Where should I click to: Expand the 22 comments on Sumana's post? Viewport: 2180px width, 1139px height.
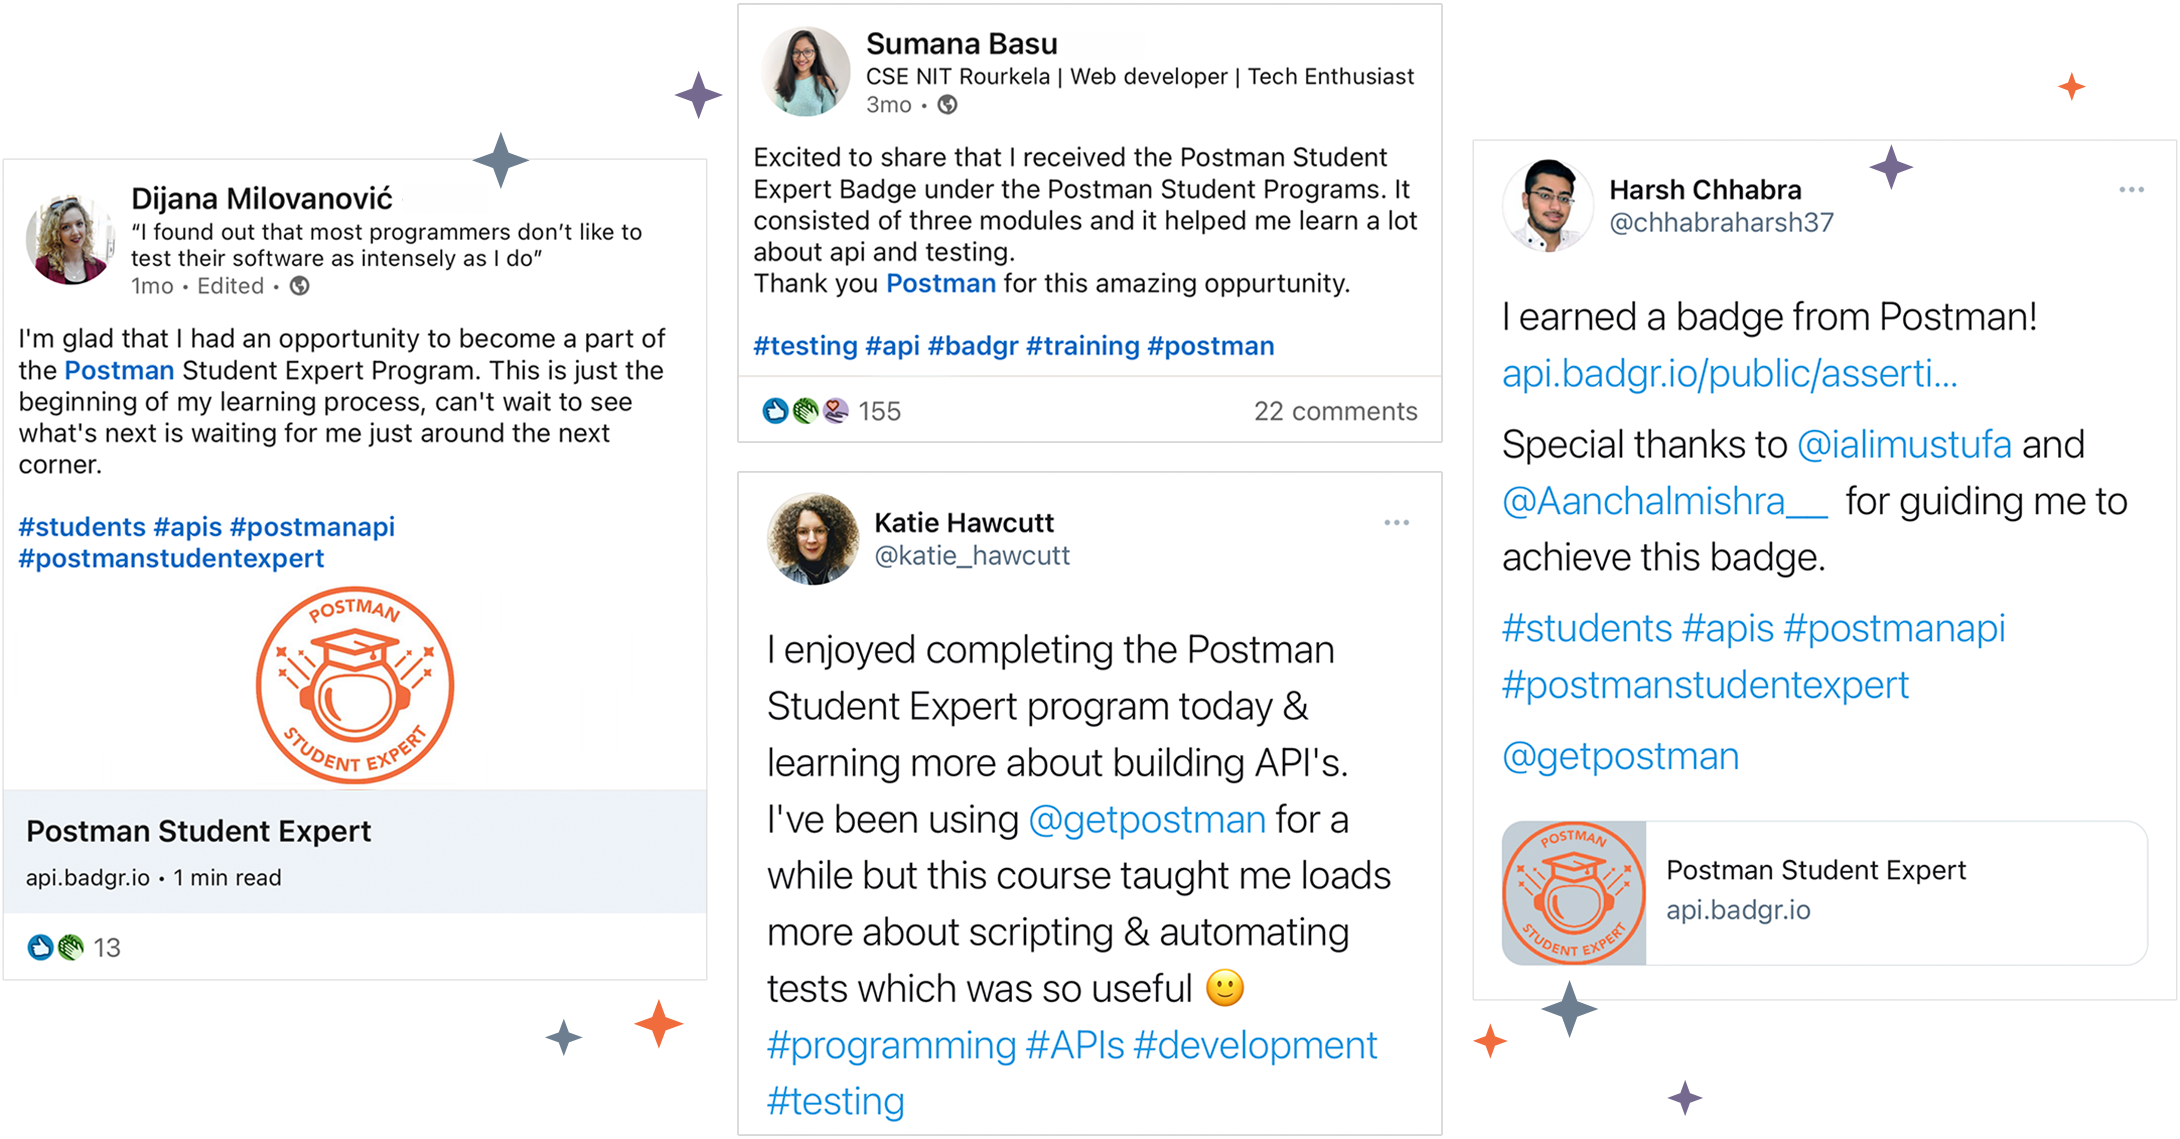point(1337,410)
